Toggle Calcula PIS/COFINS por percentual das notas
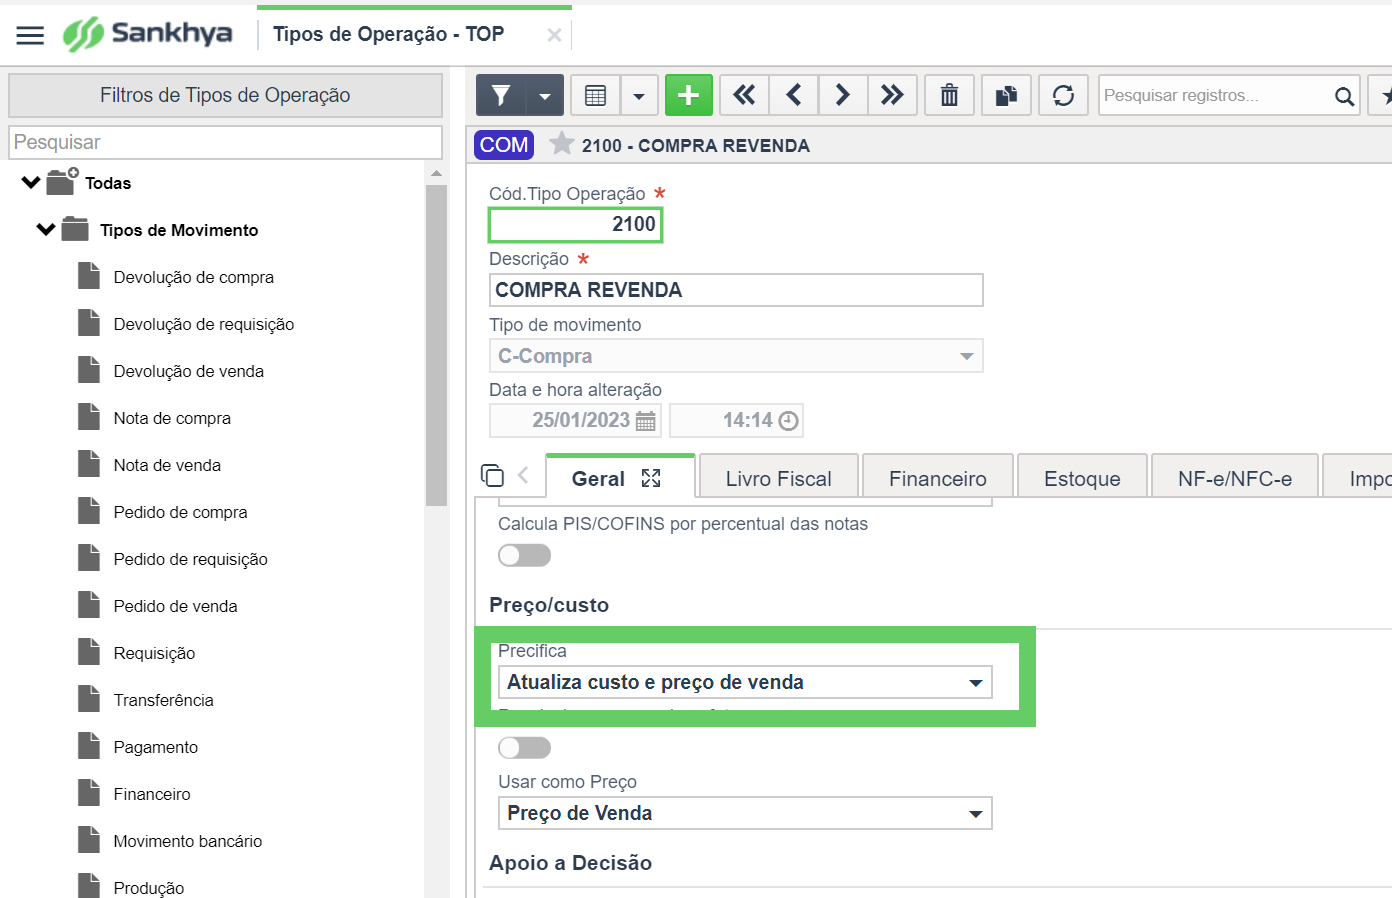 (525, 555)
